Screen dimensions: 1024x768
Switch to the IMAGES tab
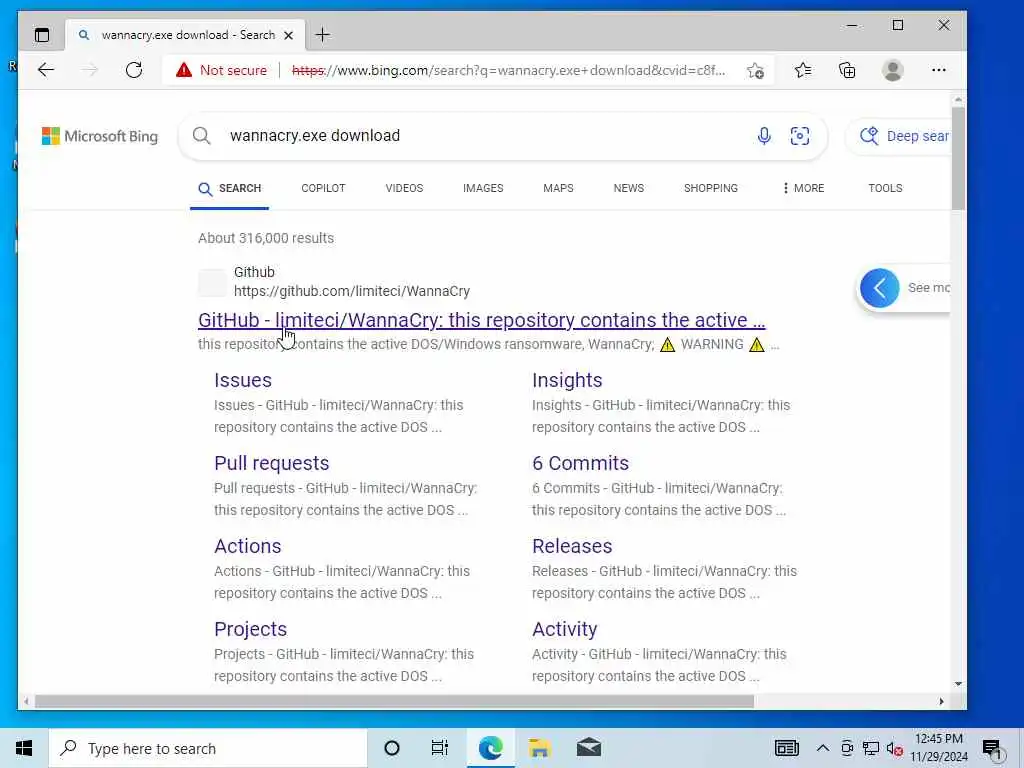coord(483,188)
